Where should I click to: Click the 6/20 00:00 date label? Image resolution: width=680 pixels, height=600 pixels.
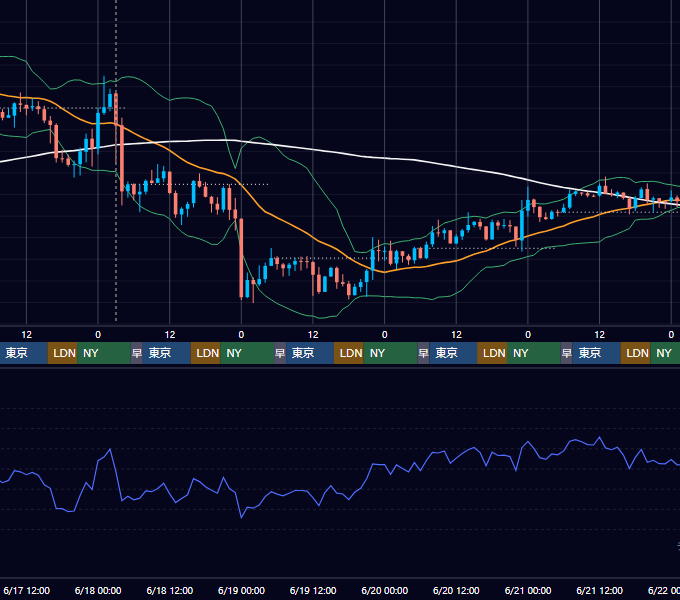[385, 590]
